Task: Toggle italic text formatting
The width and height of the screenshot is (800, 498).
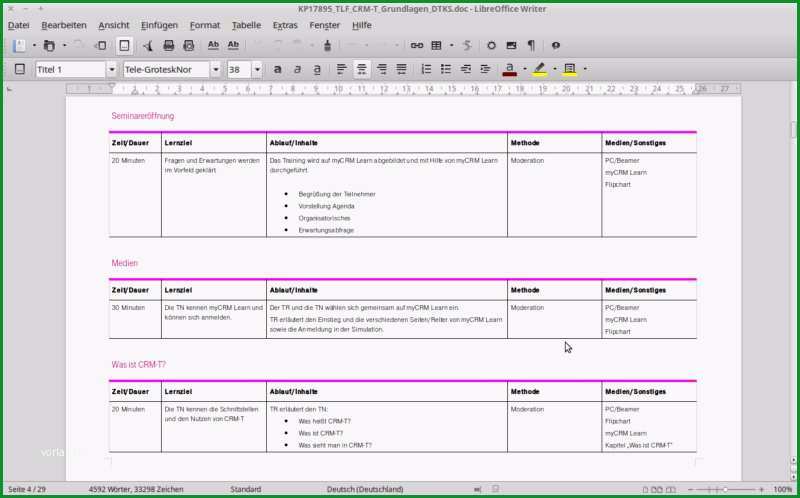Action: click(297, 69)
